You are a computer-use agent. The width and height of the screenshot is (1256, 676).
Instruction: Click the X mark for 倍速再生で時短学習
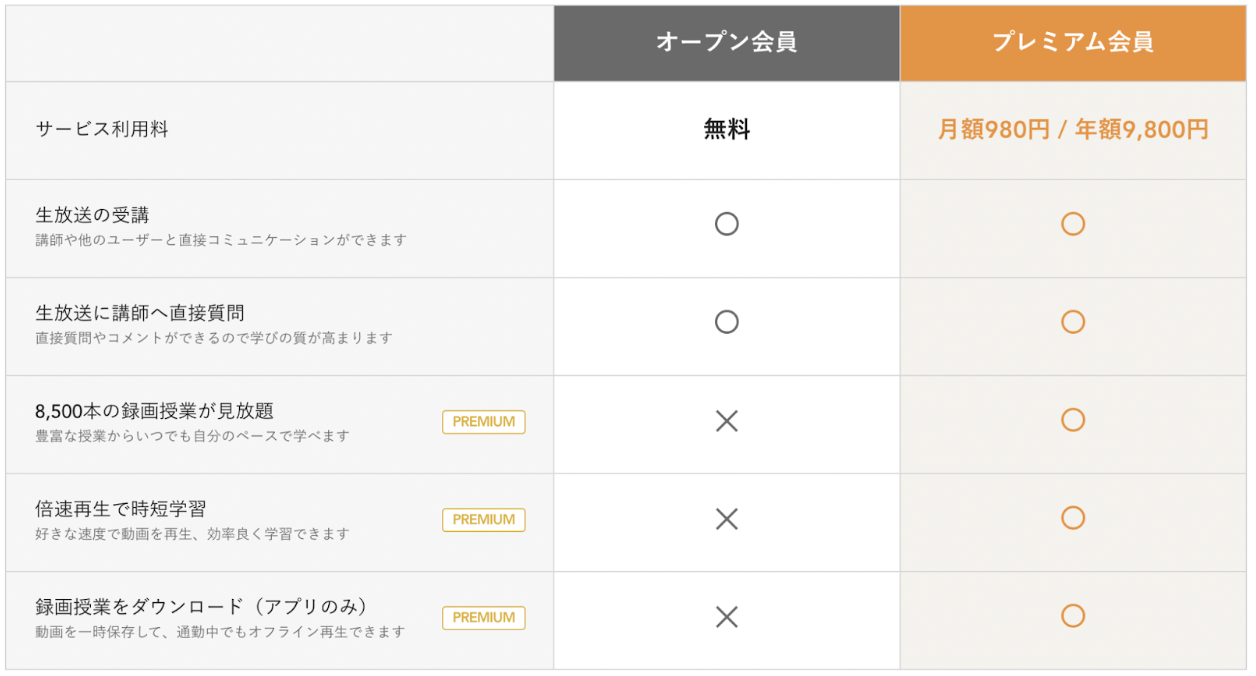point(726,519)
